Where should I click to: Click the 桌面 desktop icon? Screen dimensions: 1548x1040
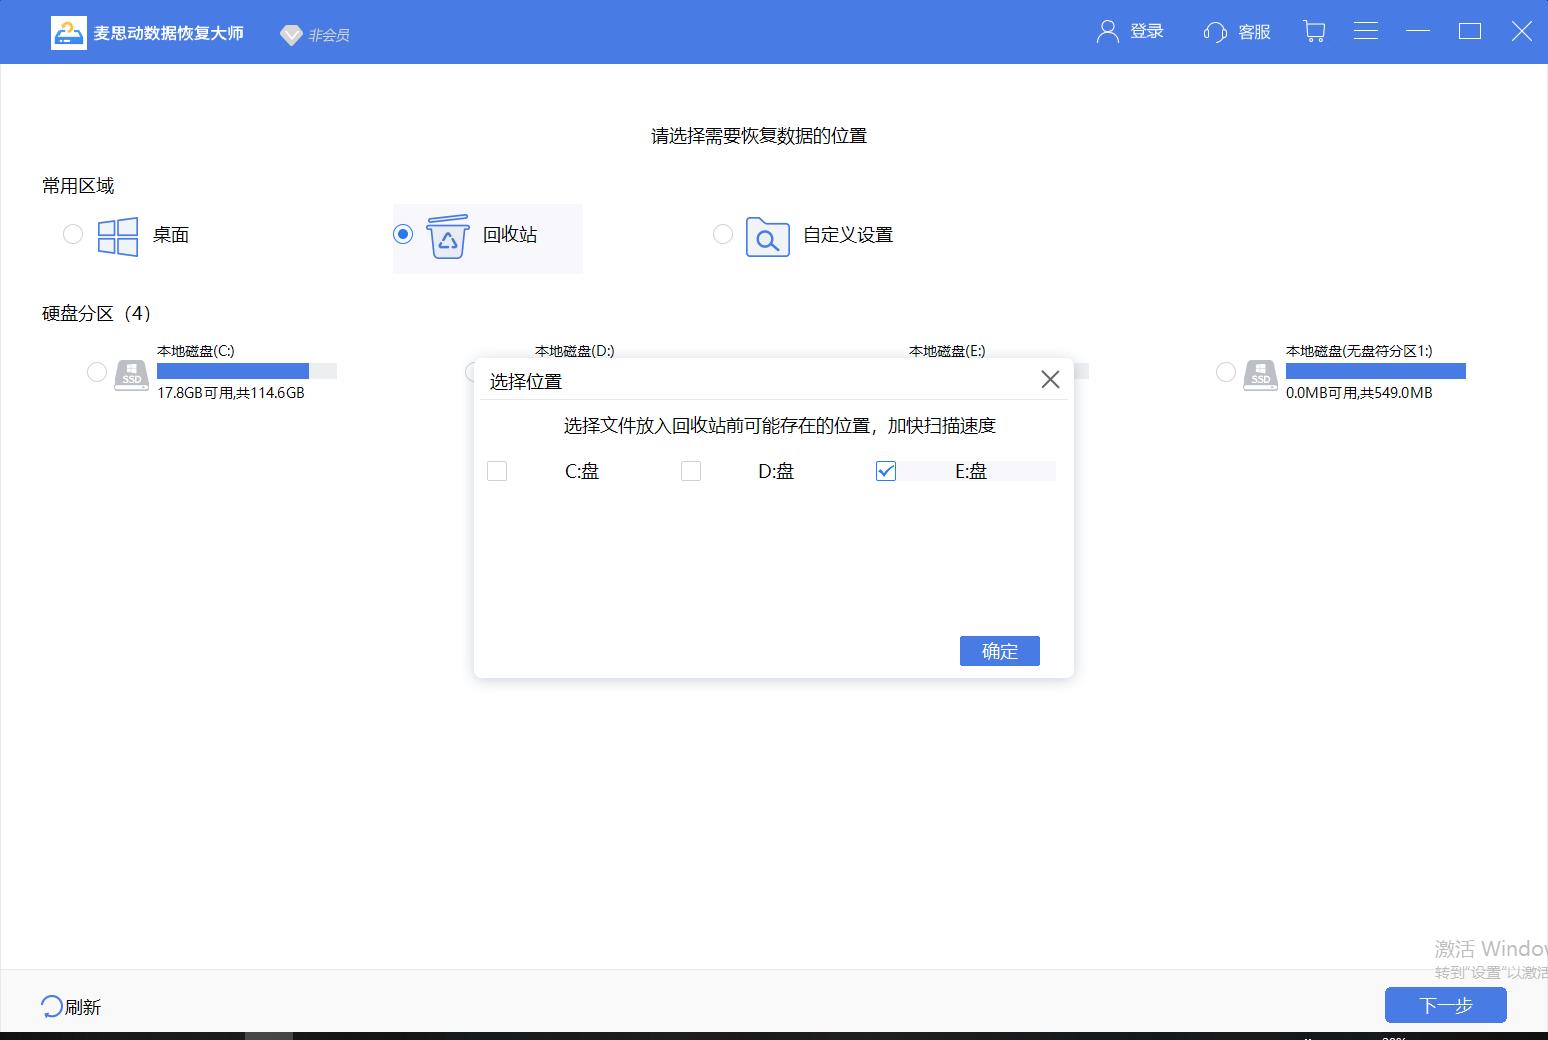(x=117, y=235)
